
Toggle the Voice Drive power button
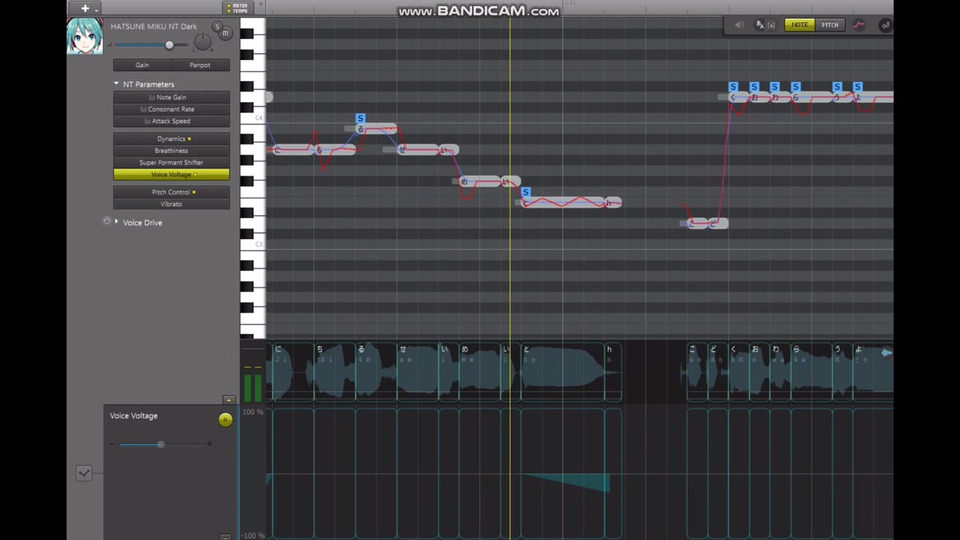(107, 221)
